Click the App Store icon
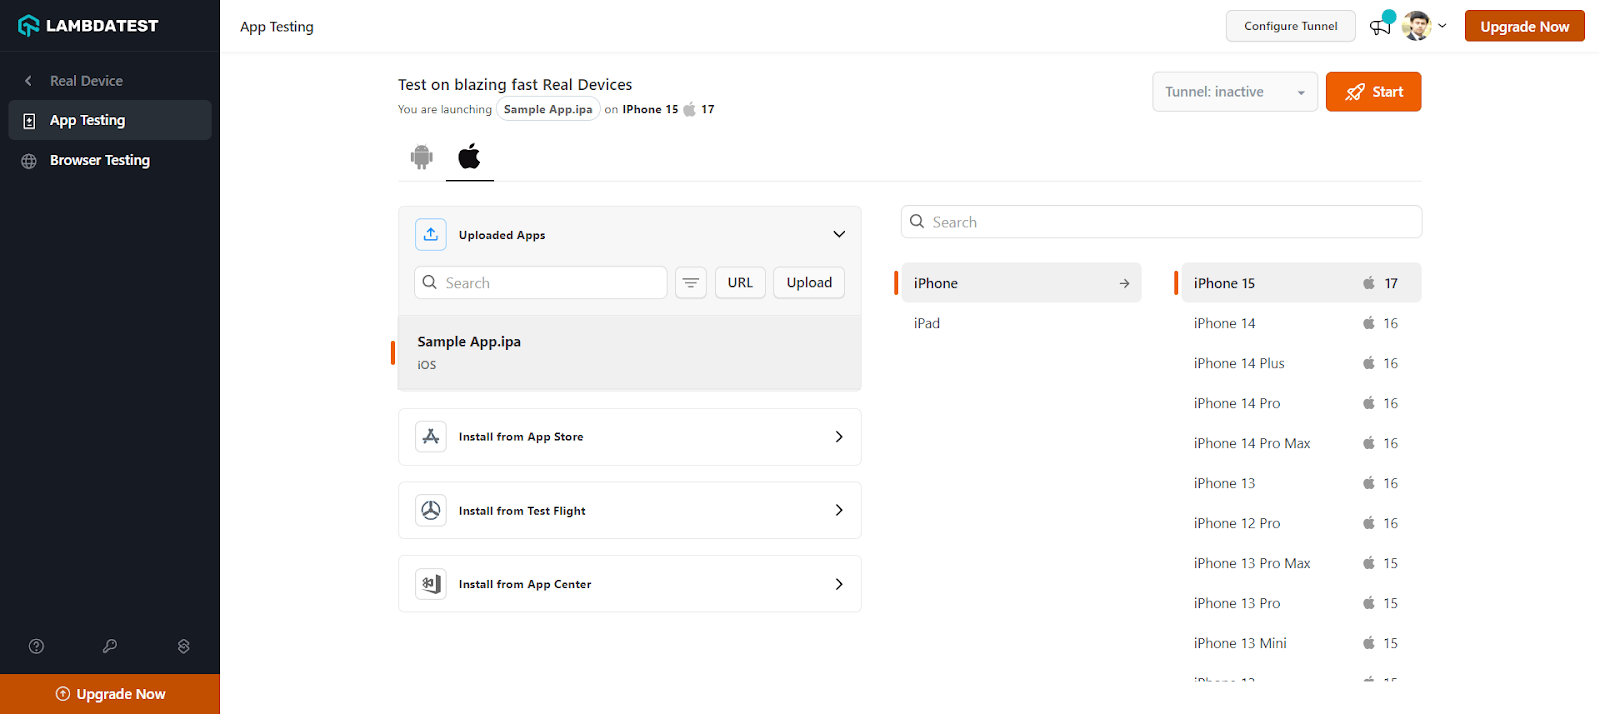The height and width of the screenshot is (714, 1600). [431, 437]
